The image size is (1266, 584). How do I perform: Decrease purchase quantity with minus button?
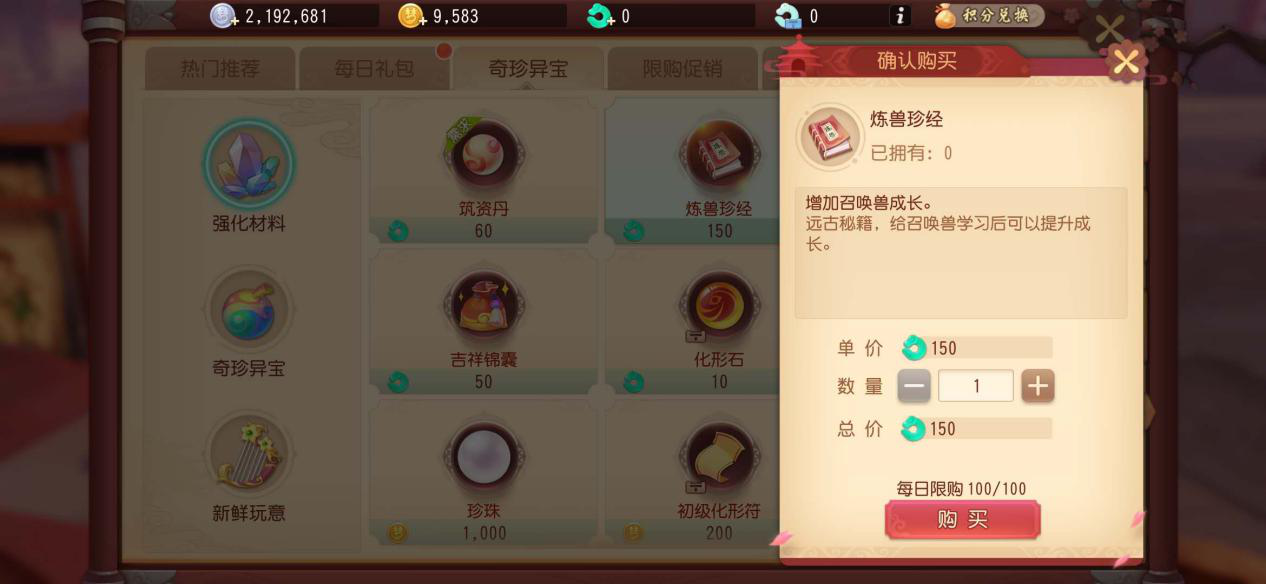[x=914, y=386]
